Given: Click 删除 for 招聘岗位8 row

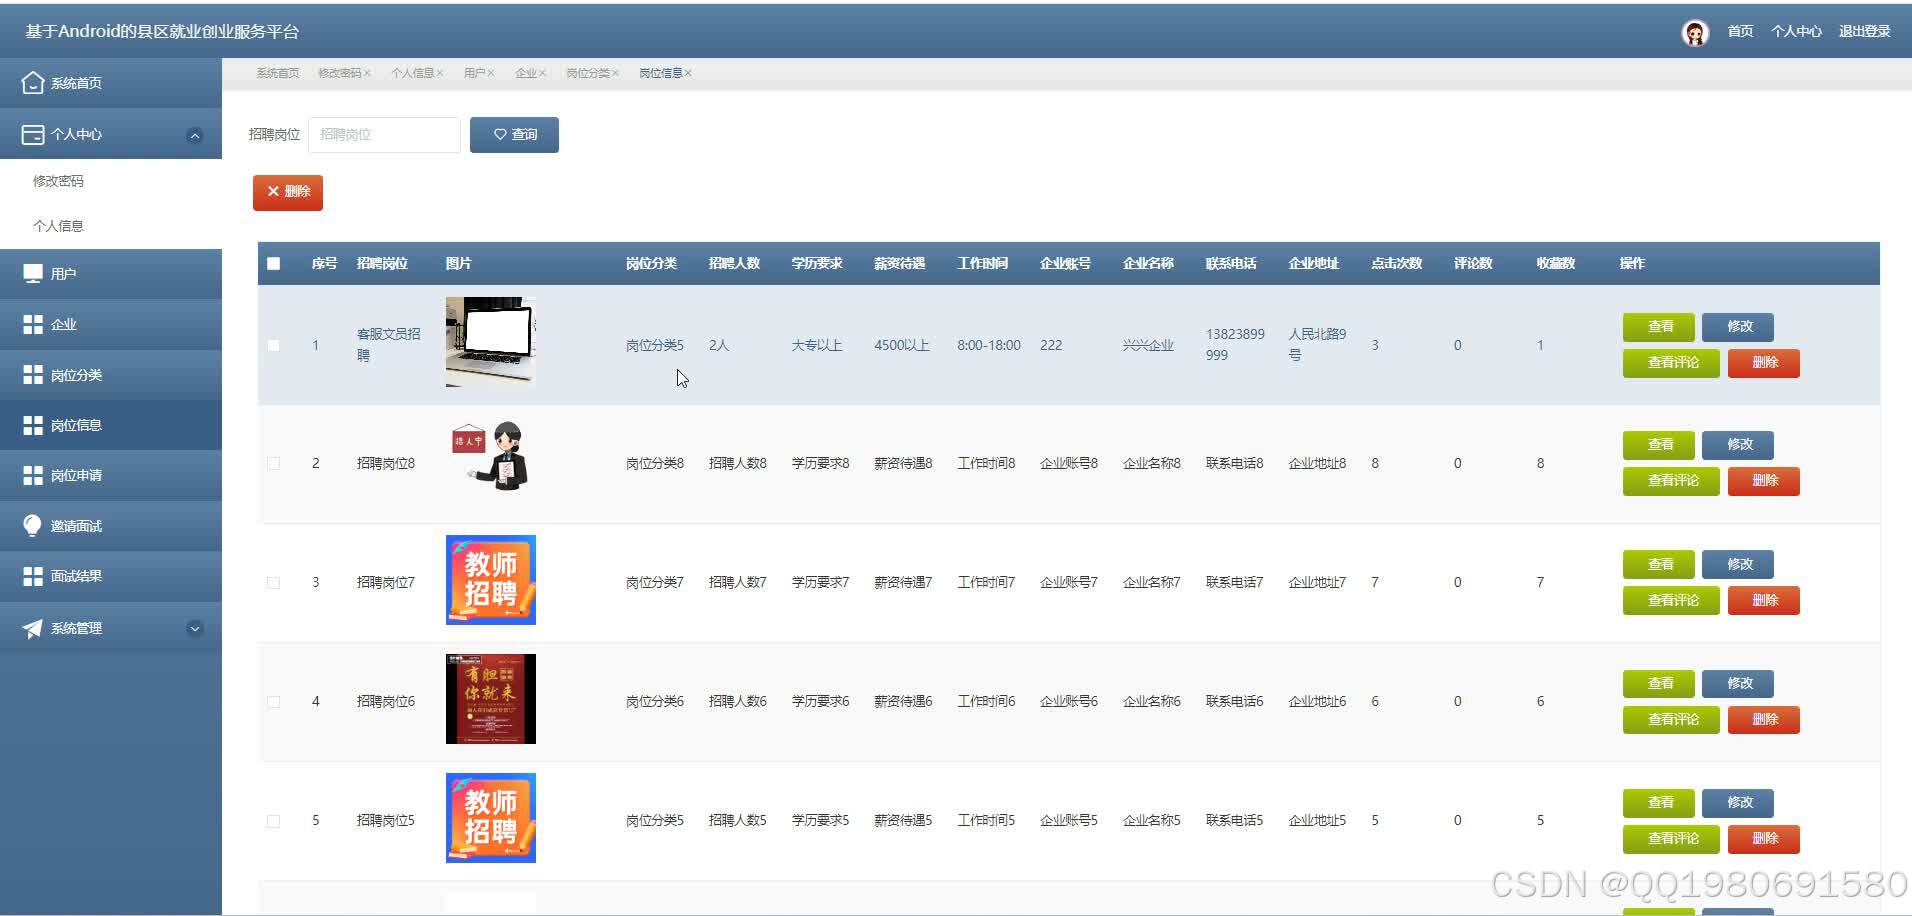Looking at the screenshot, I should 1764,481.
